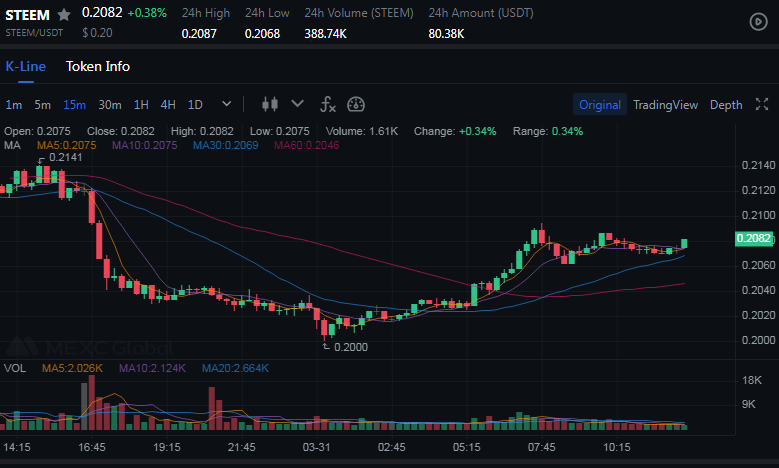Image resolution: width=779 pixels, height=468 pixels.
Task: Click 24h Volume value 388.74K
Action: (325, 34)
